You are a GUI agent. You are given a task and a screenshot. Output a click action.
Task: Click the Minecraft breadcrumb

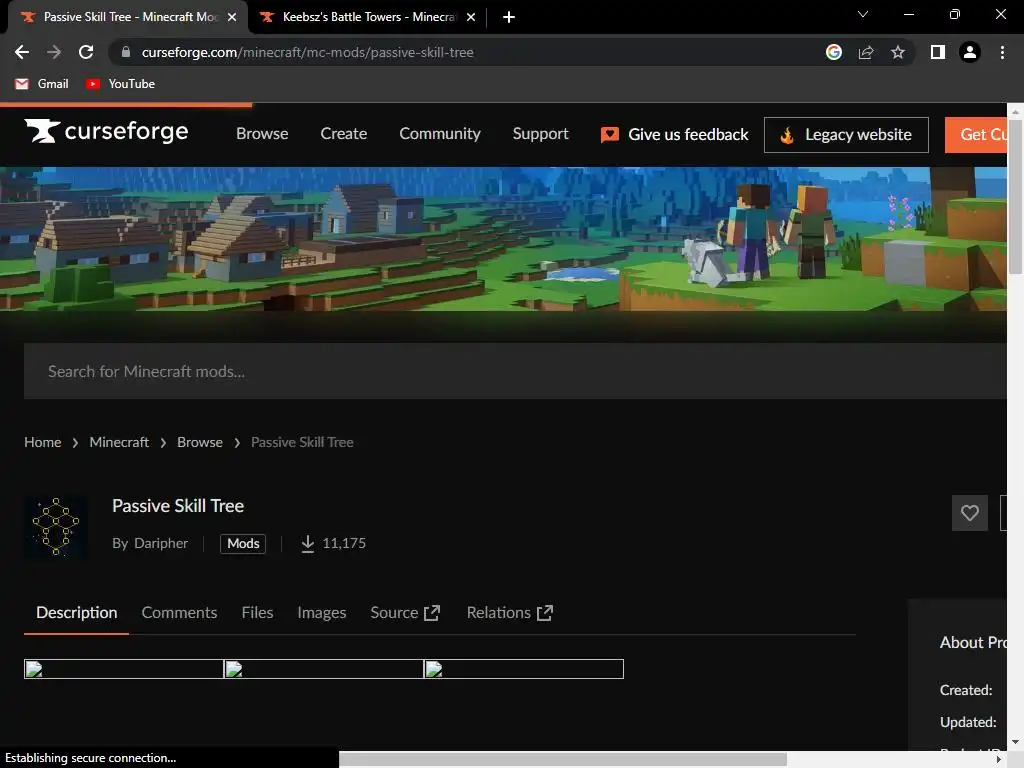(119, 442)
